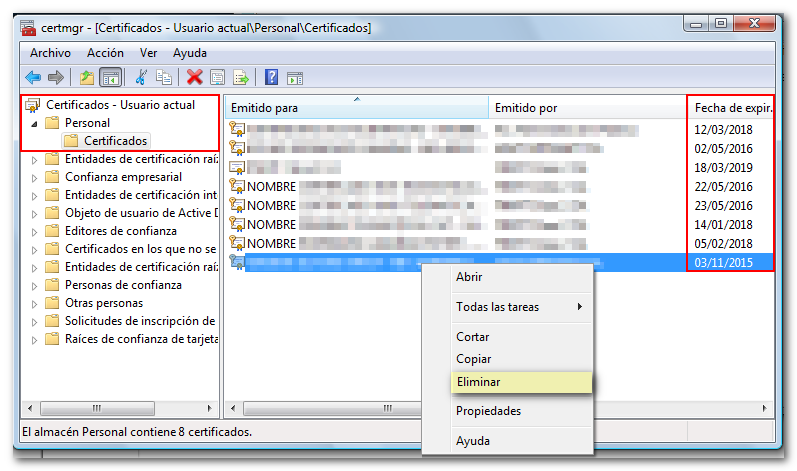This screenshot has height=471, width=797.
Task: Click the red X Delete toolbar icon
Action: [x=194, y=77]
